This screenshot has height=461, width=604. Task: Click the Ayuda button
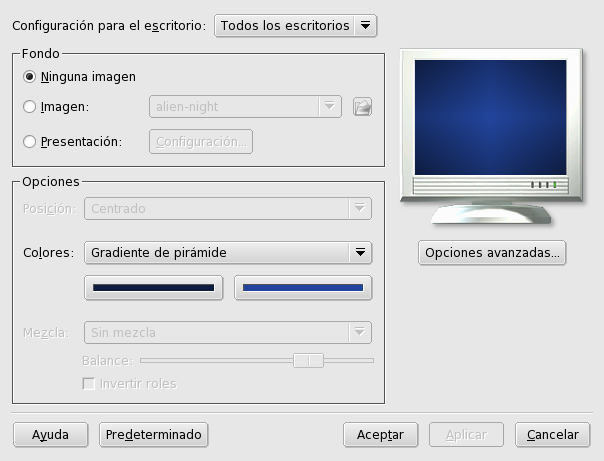pyautogui.click(x=50, y=435)
